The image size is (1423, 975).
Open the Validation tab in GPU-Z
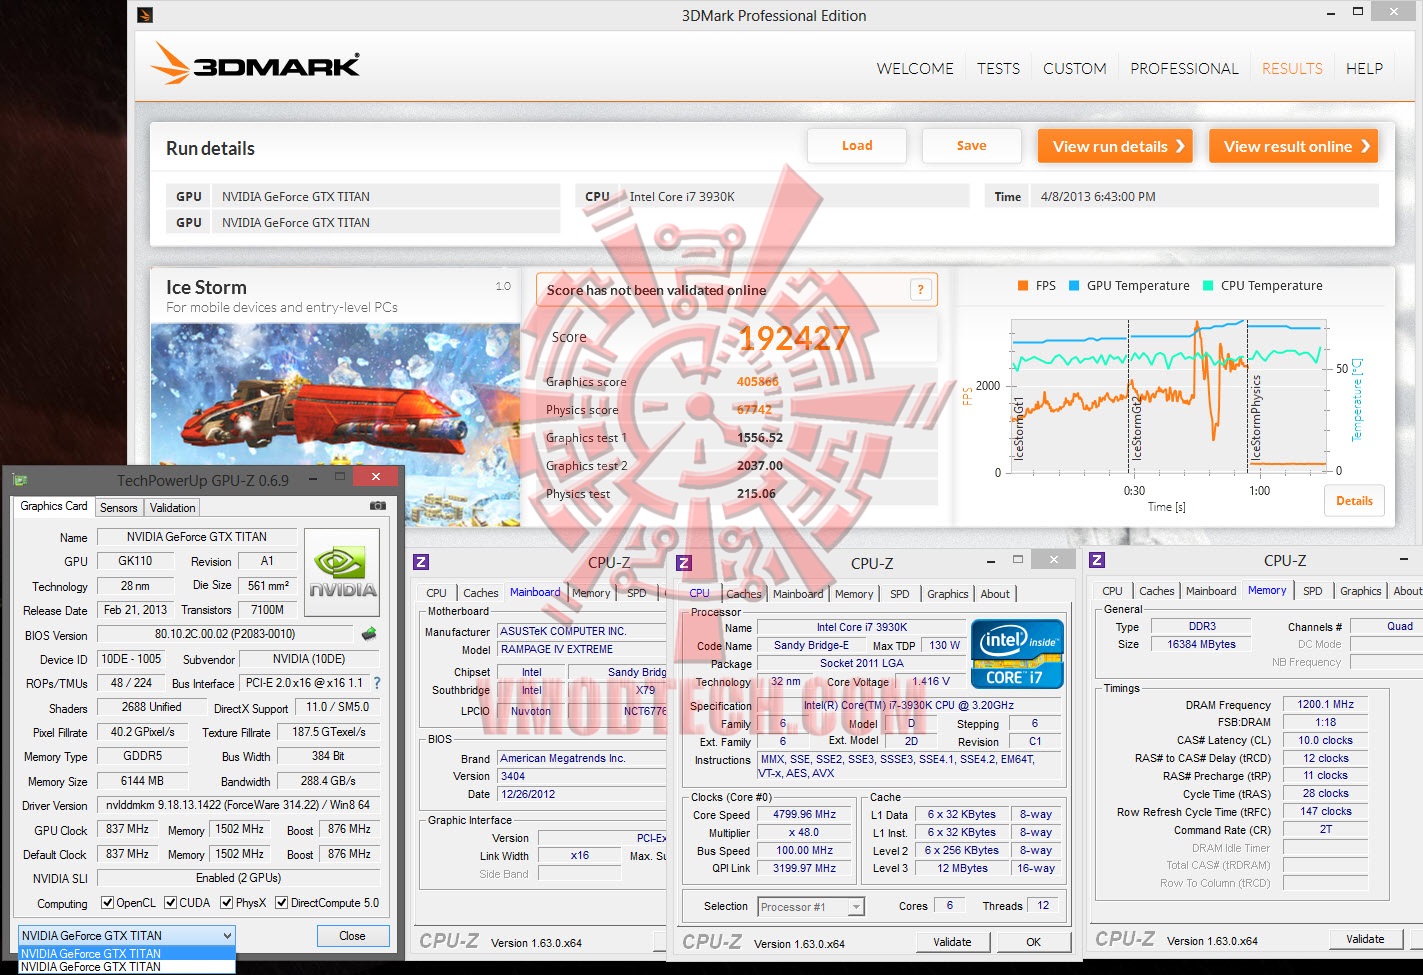173,508
